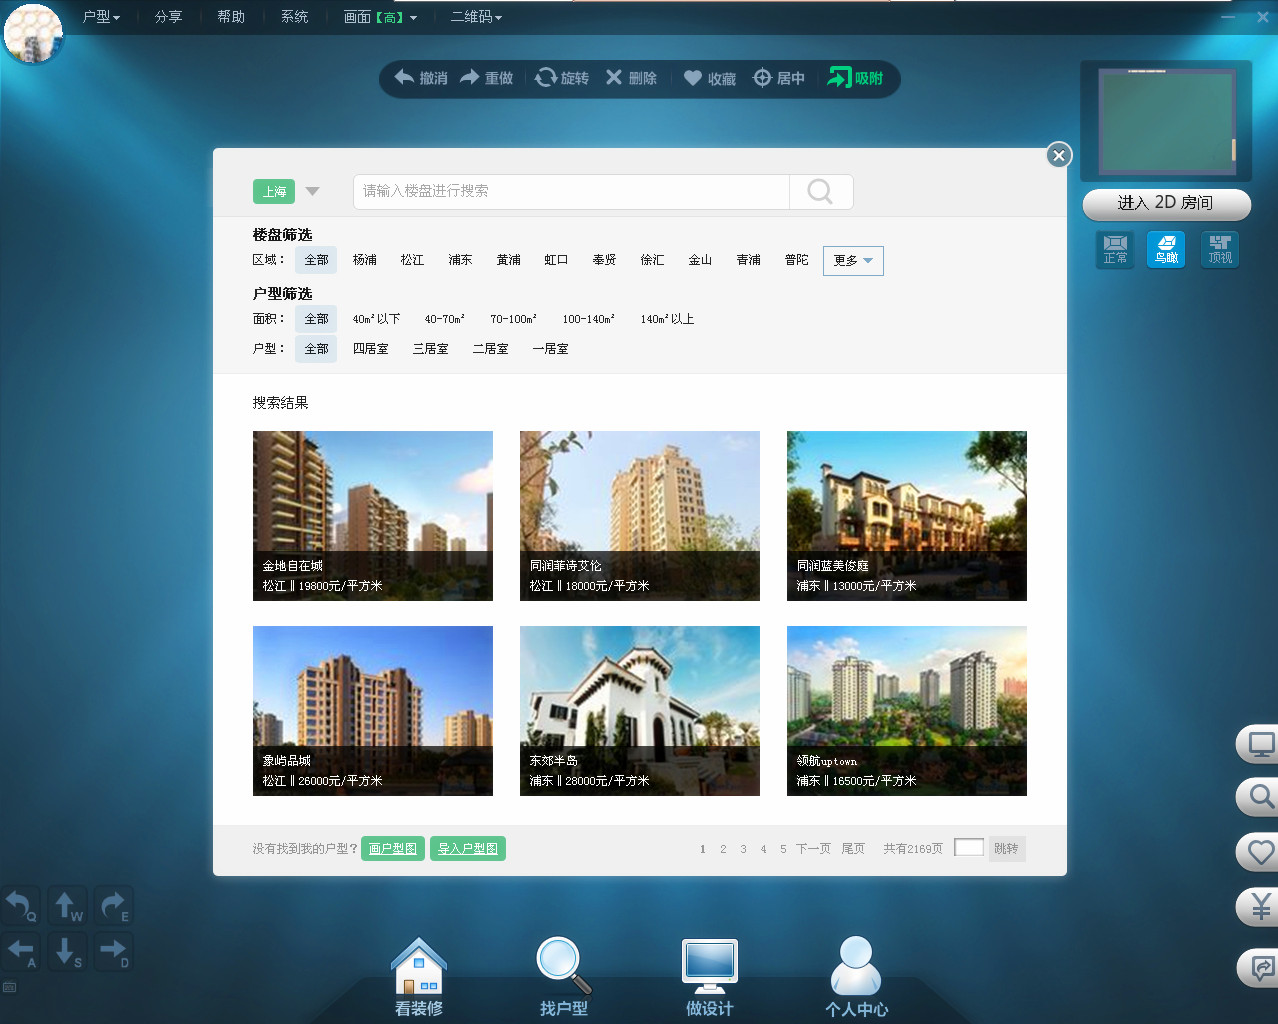
Task: Click the 收藏 heart icon in toolbar
Action: (x=693, y=78)
